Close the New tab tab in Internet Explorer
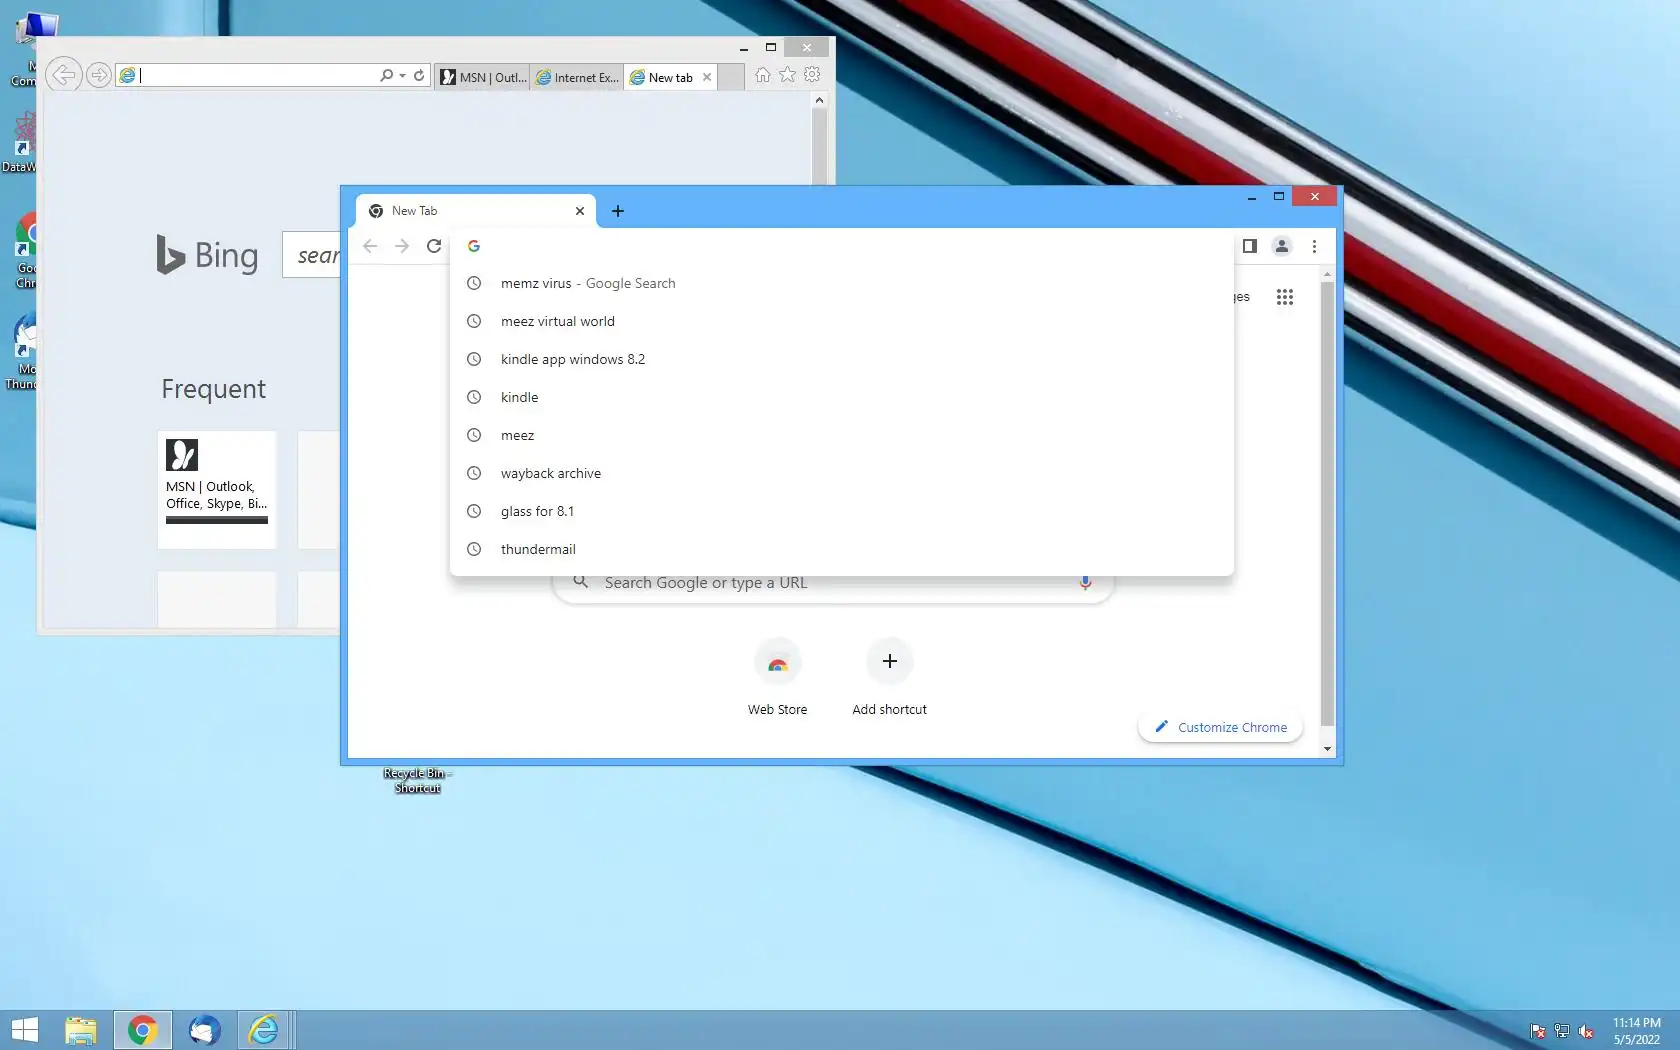This screenshot has width=1680, height=1050. point(707,77)
